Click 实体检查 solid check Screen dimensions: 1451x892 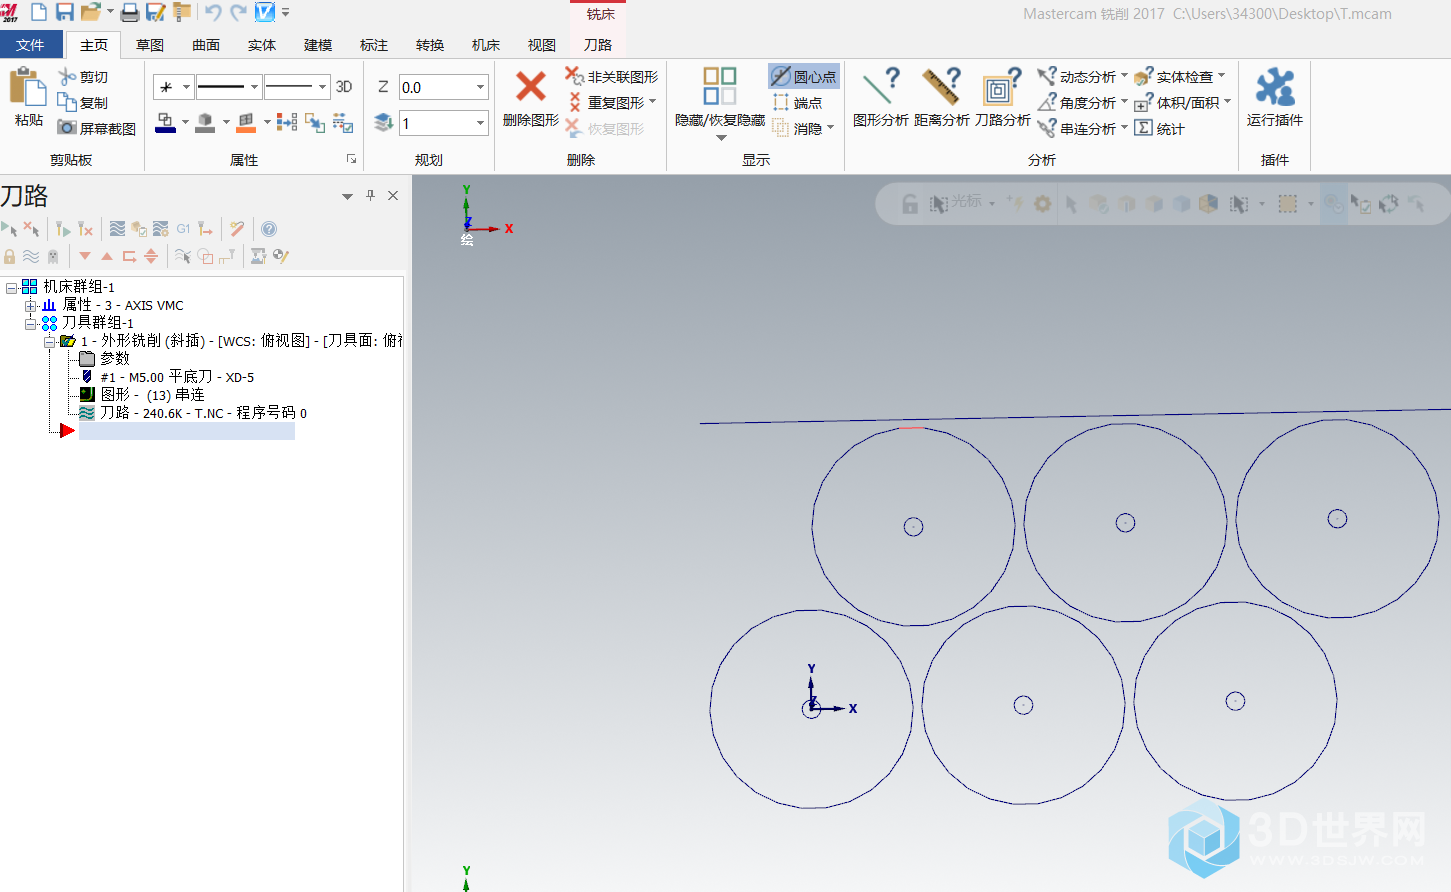1179,76
